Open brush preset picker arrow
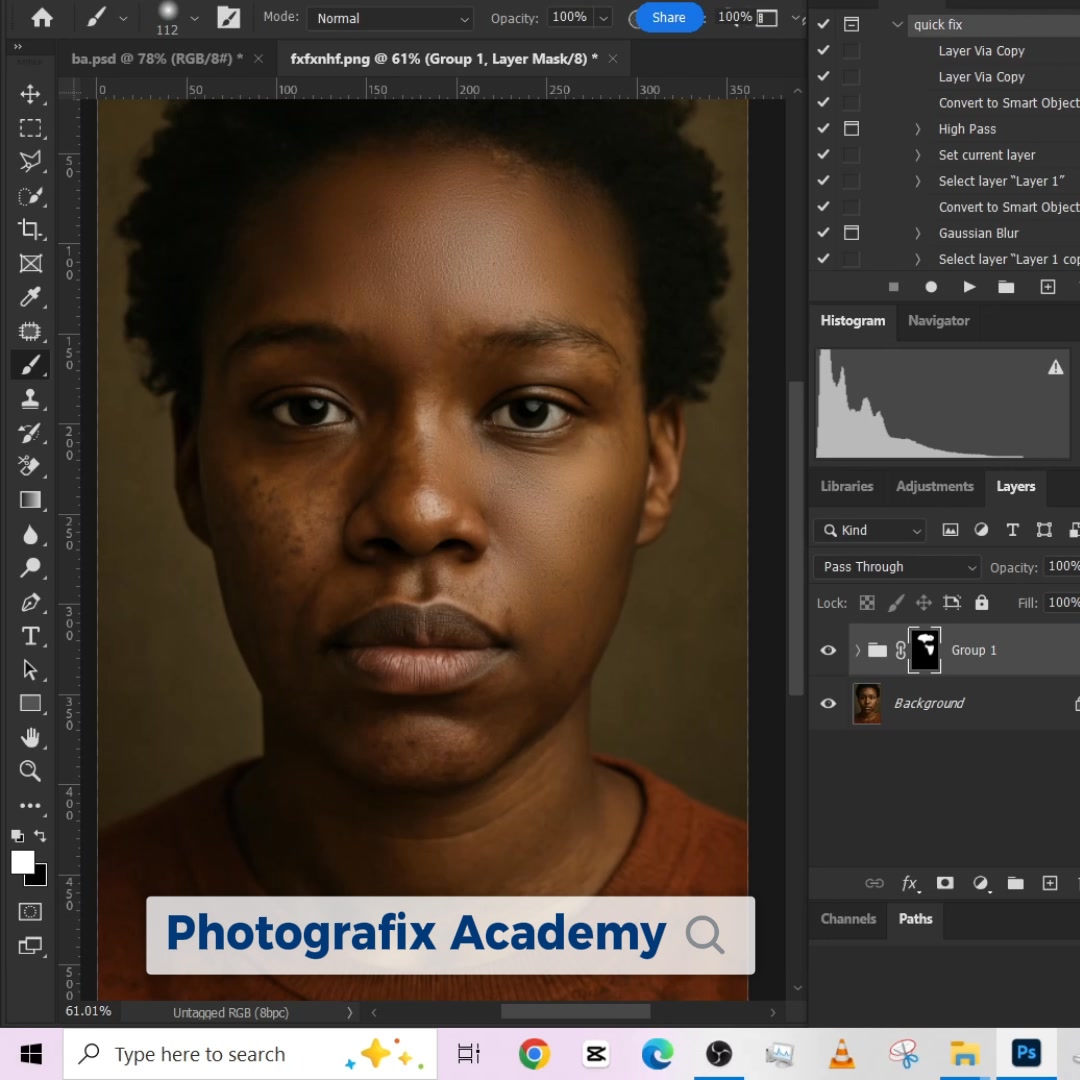 [x=194, y=19]
